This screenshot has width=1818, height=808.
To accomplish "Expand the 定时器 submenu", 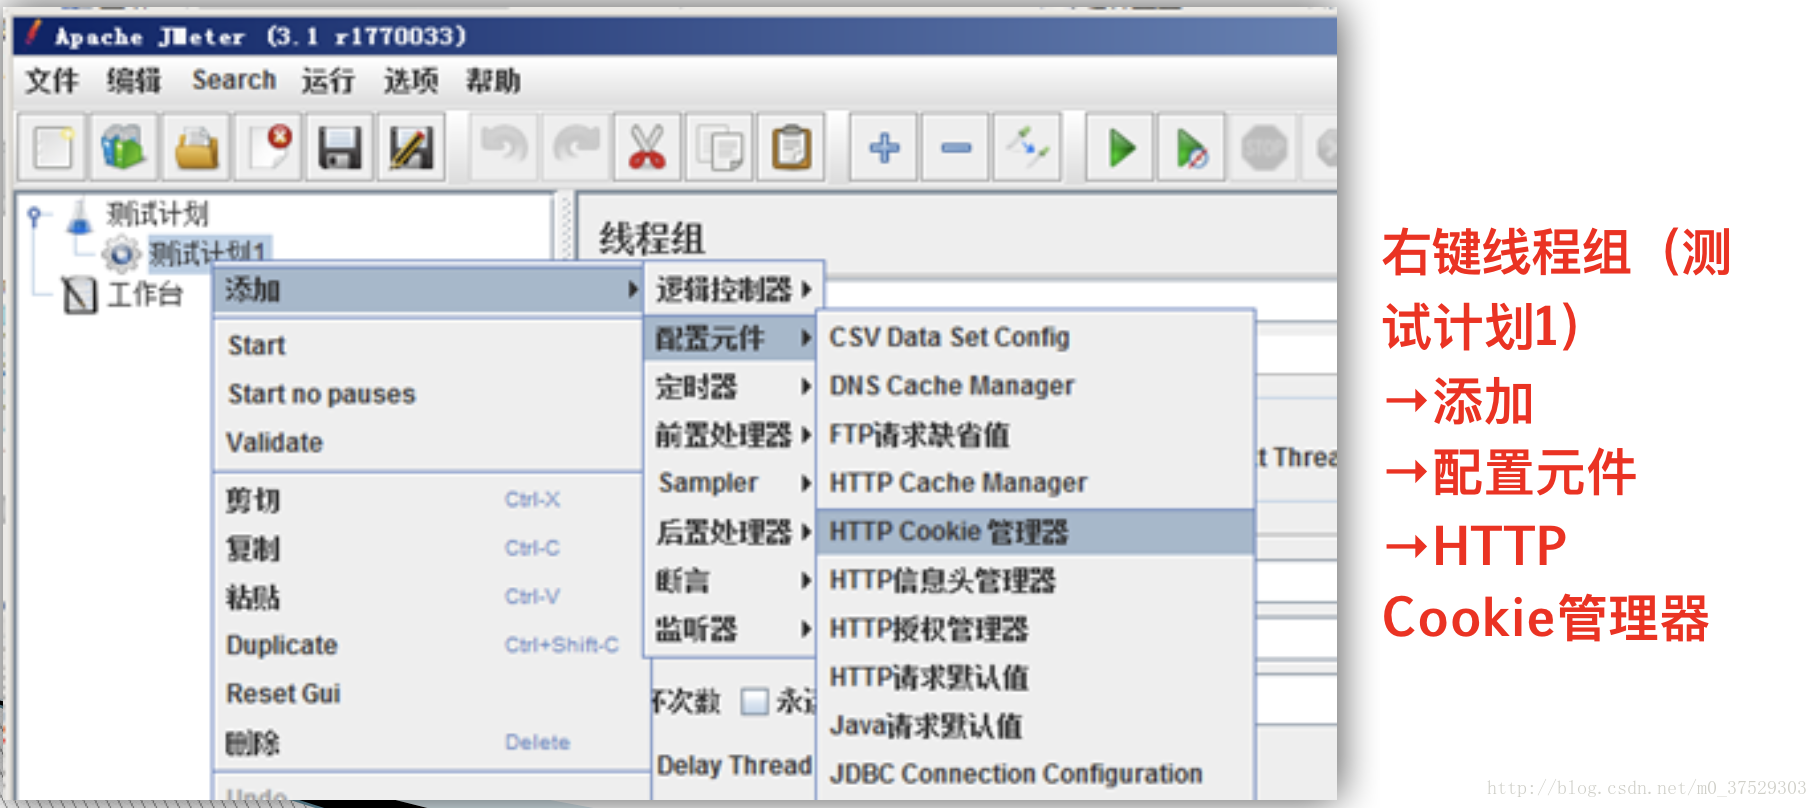I will (x=733, y=386).
